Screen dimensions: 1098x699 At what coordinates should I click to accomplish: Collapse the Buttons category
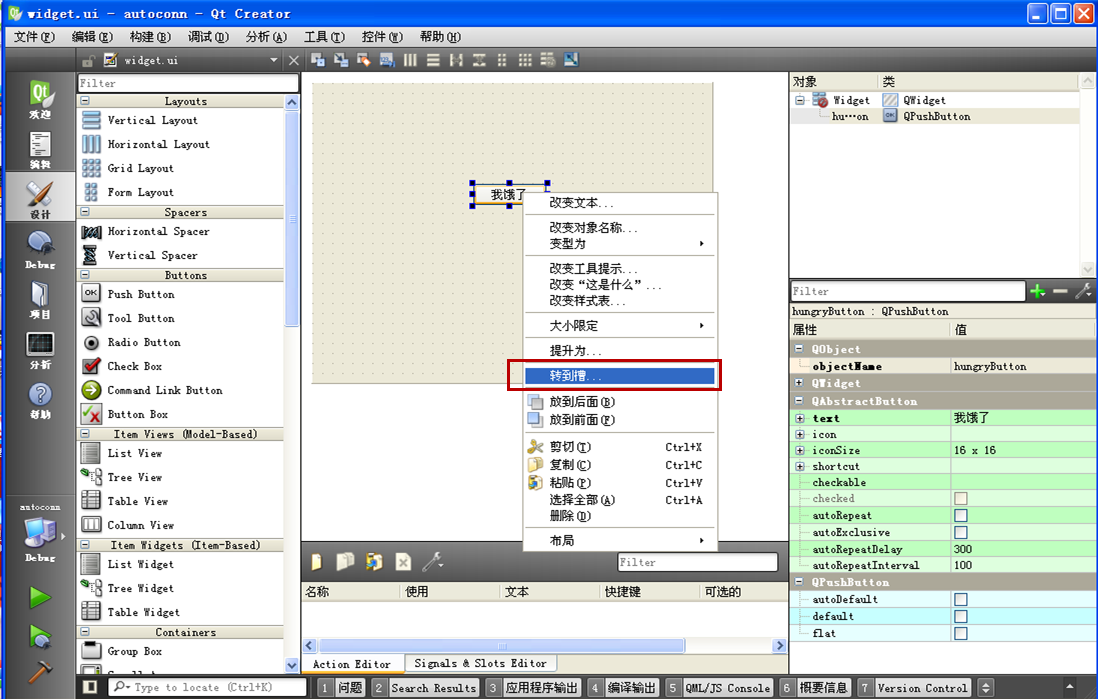(x=85, y=275)
